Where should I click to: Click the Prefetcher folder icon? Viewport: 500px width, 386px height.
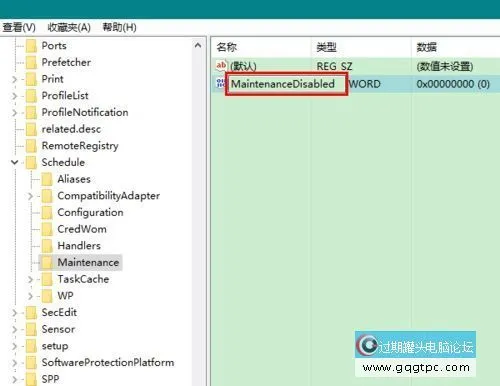click(x=31, y=62)
